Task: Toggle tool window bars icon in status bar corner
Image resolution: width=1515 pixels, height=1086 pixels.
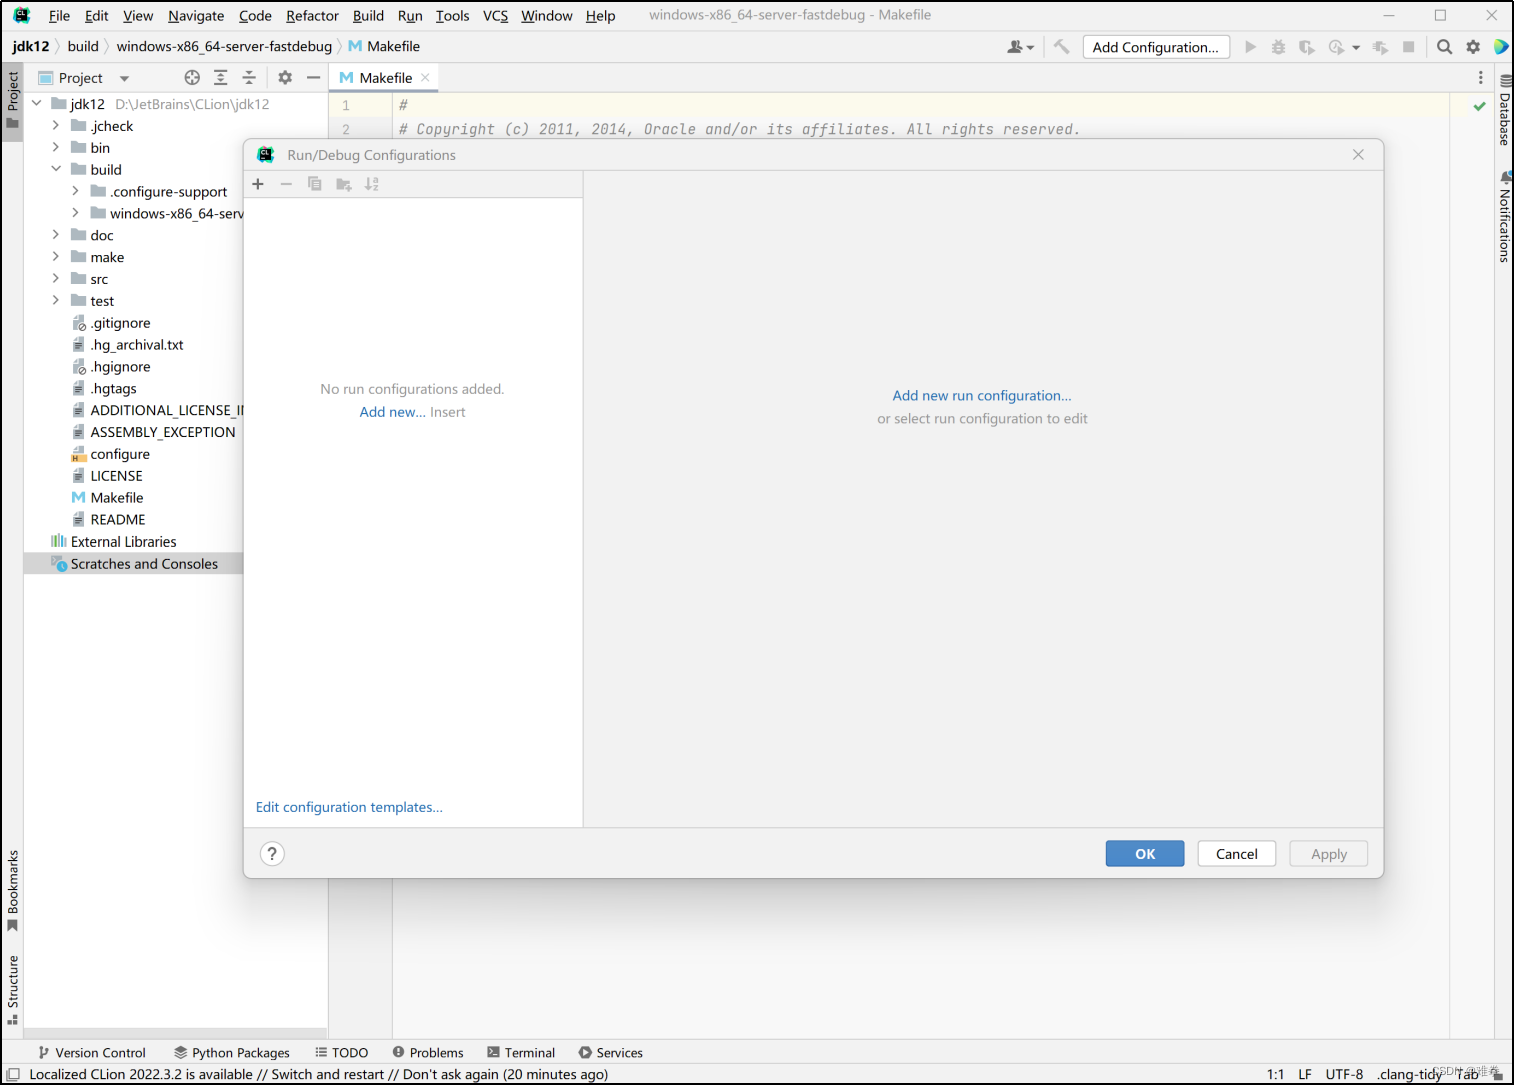Action: click(13, 1075)
